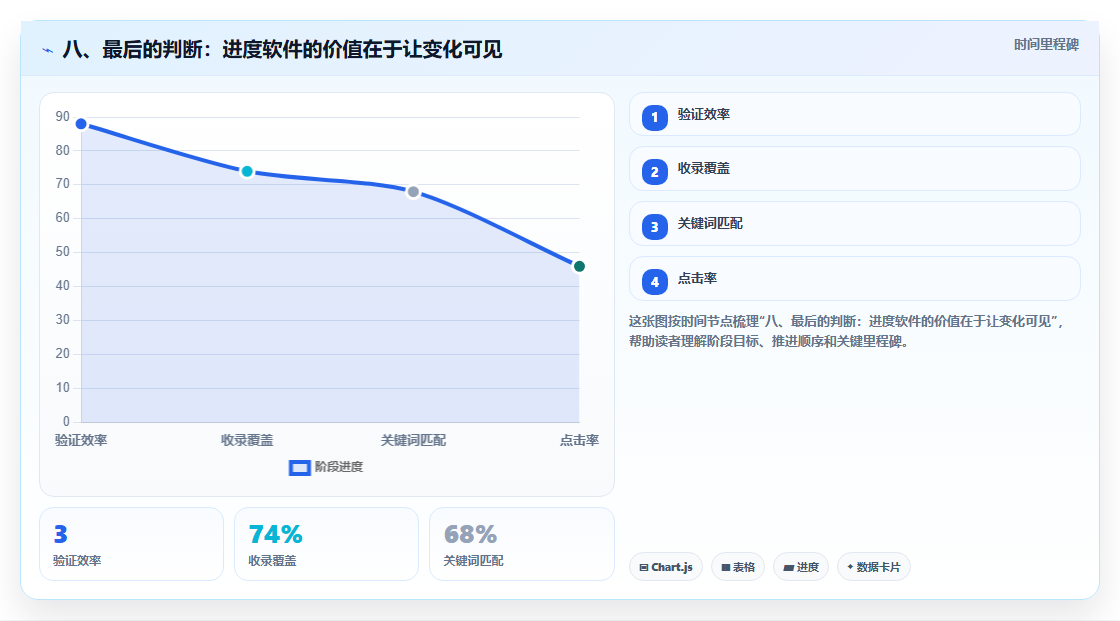Click the section title 八、最后的判断

tap(282, 49)
